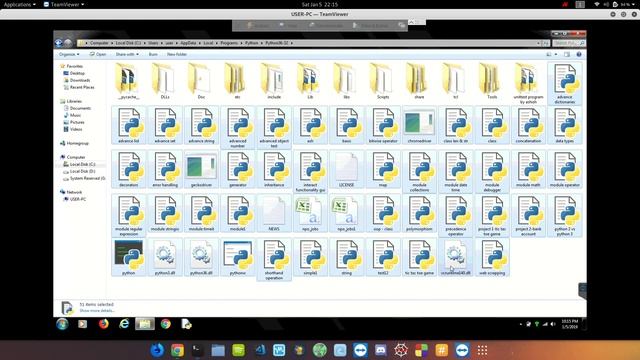This screenshot has width=640, height=360.
Task: Select the error handling Python file
Action: click(165, 169)
